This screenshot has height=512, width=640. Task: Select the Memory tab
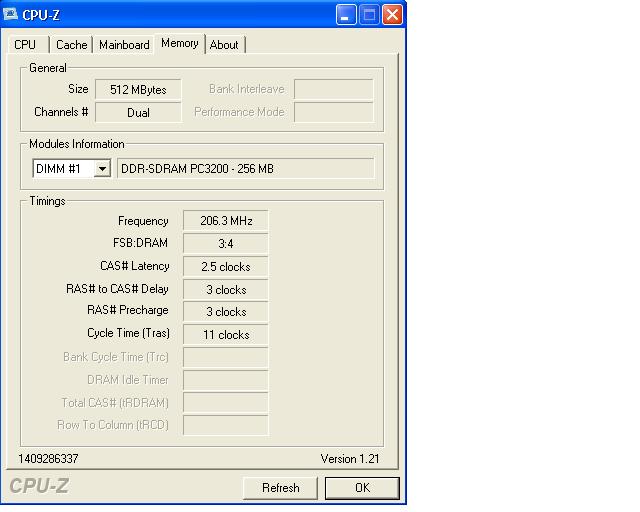180,43
